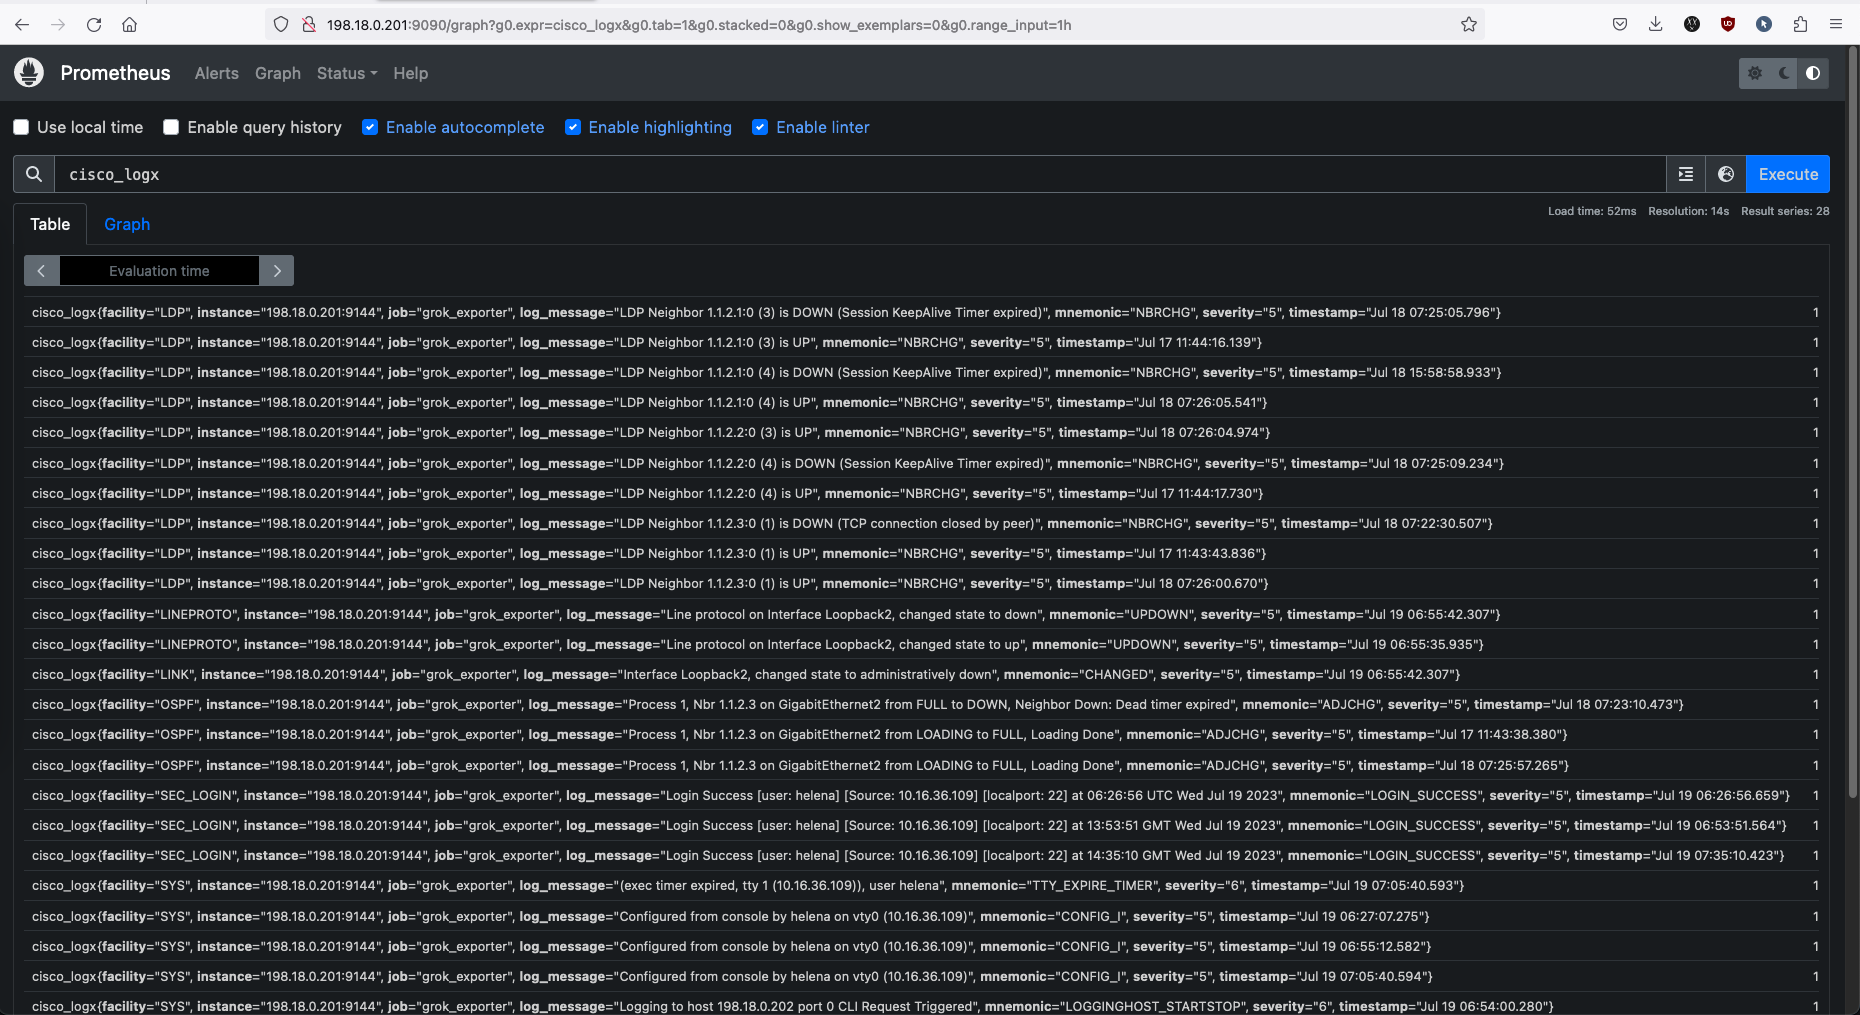Open the Alerts navigation item

coord(216,73)
